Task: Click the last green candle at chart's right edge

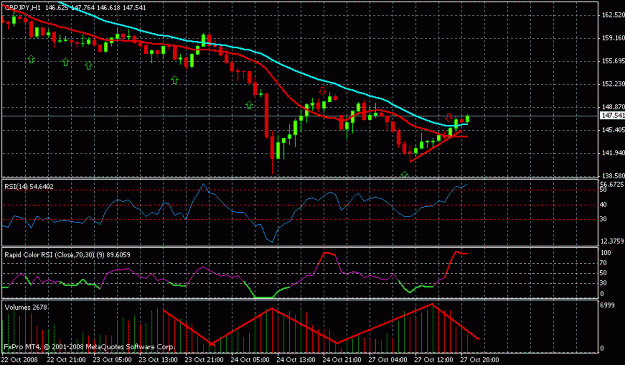Action: pyautogui.click(x=467, y=119)
